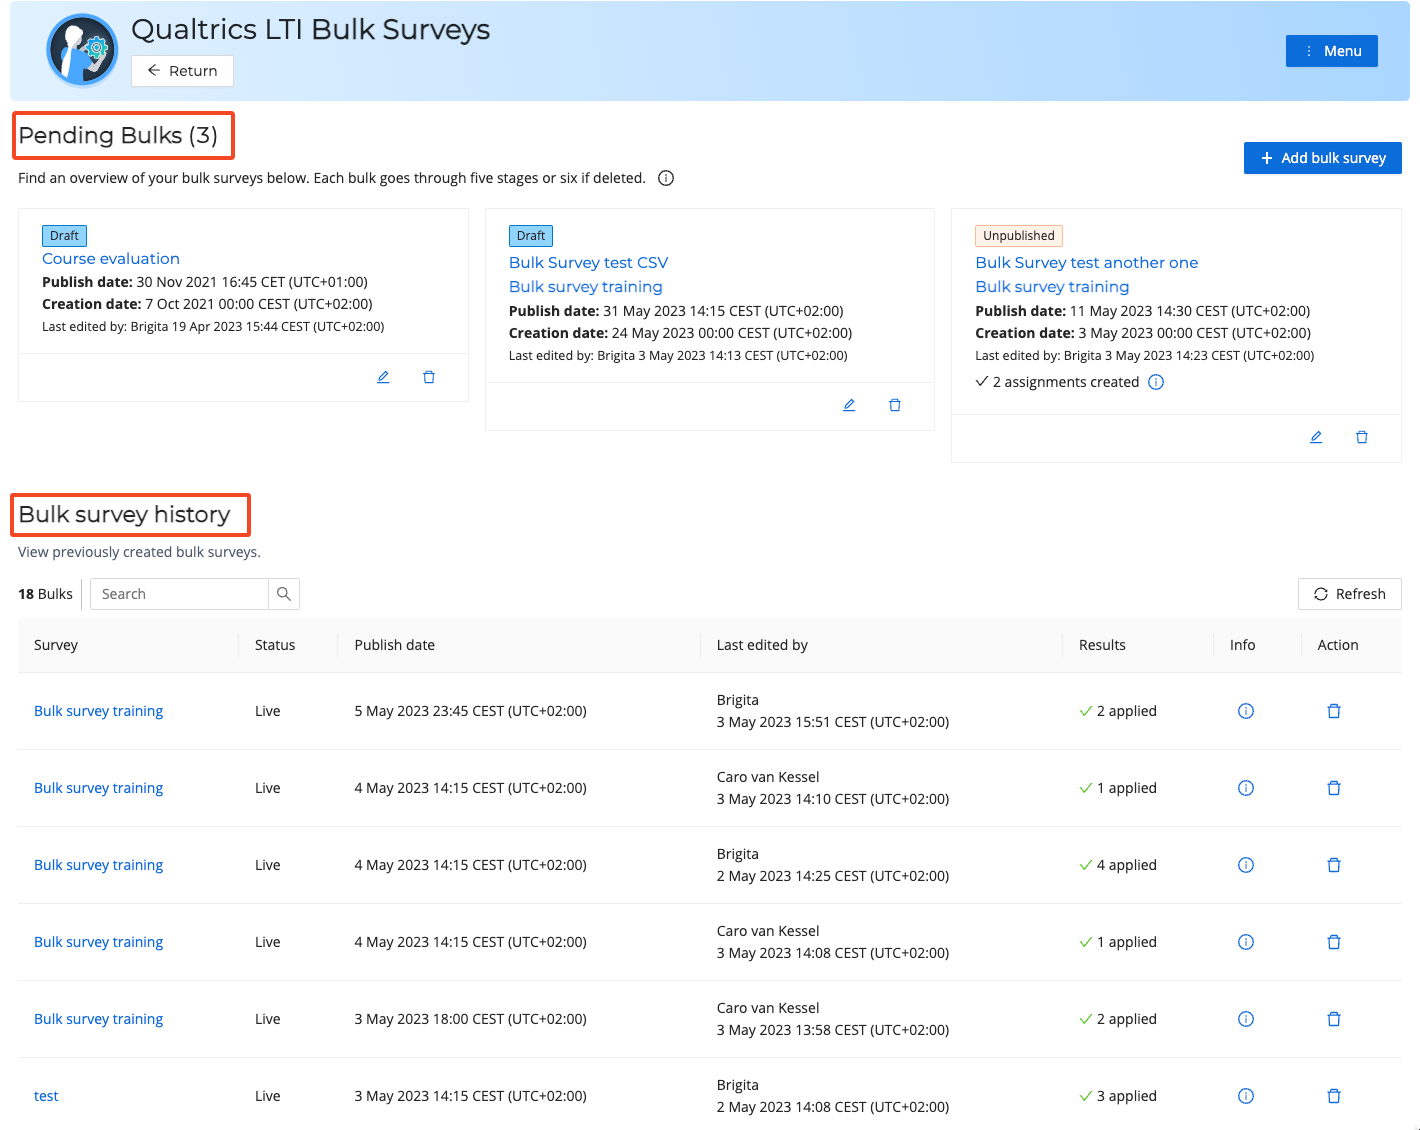Click the 18 Bulks count
1420x1130 pixels.
coord(45,594)
